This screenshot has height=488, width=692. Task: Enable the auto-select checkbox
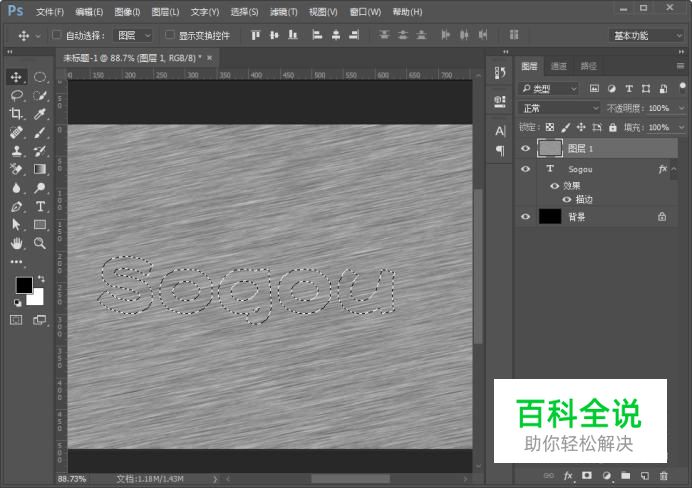click(56, 34)
